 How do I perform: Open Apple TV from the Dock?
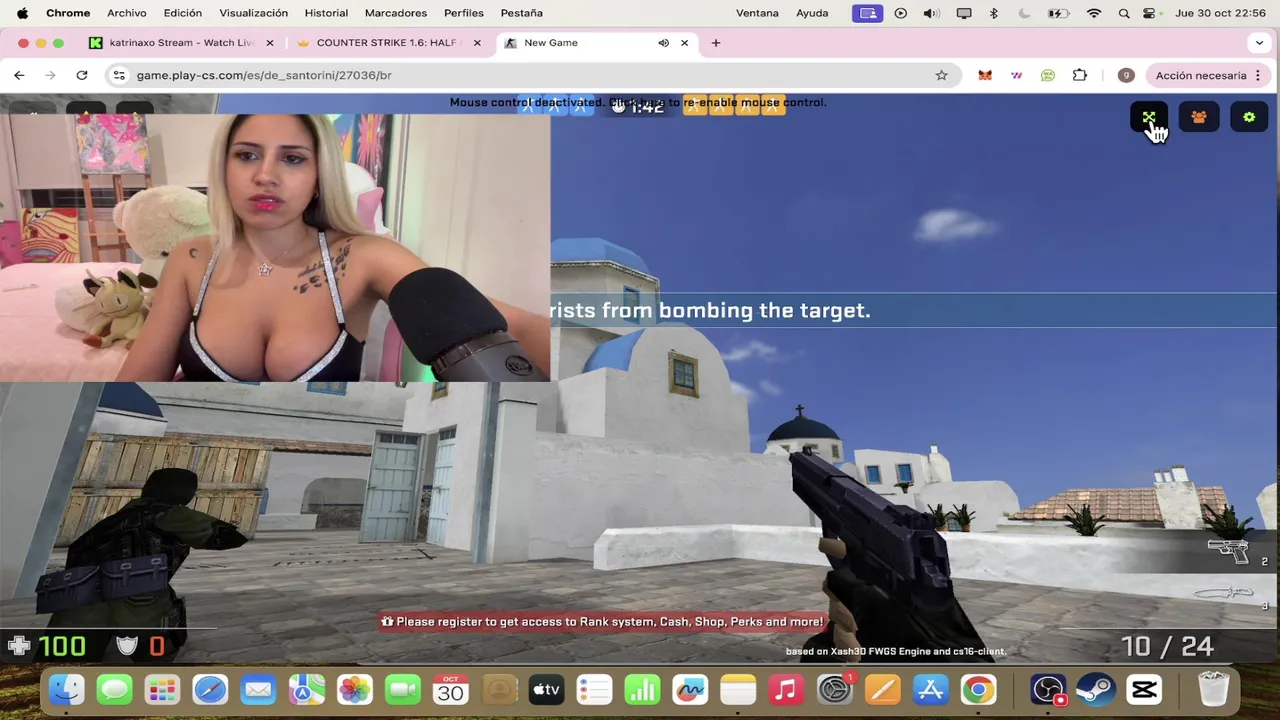click(546, 690)
